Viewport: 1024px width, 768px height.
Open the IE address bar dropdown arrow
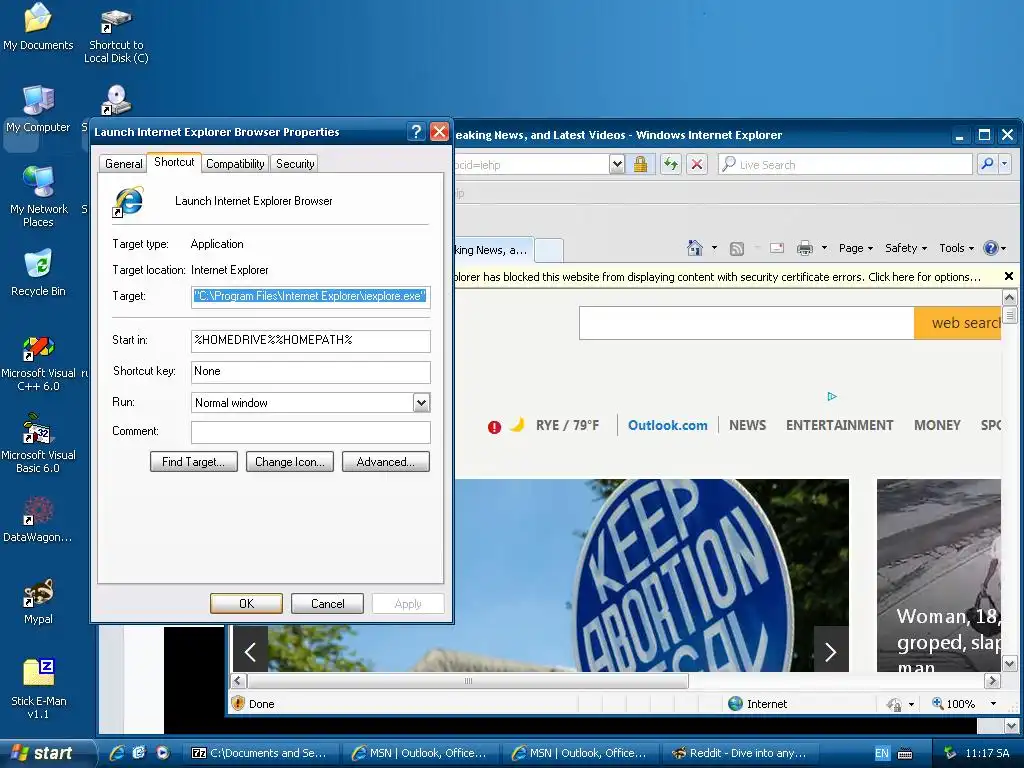pyautogui.click(x=616, y=164)
